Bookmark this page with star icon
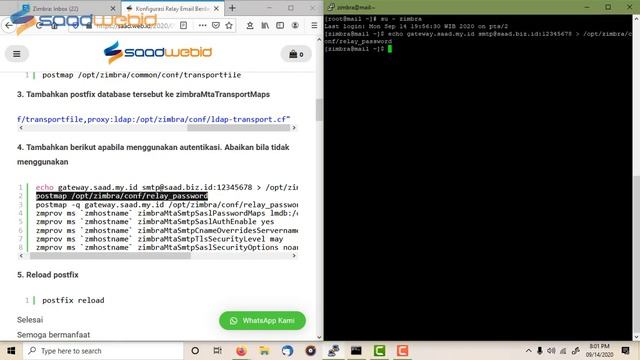Image resolution: width=640 pixels, height=360 pixels. 229,25
